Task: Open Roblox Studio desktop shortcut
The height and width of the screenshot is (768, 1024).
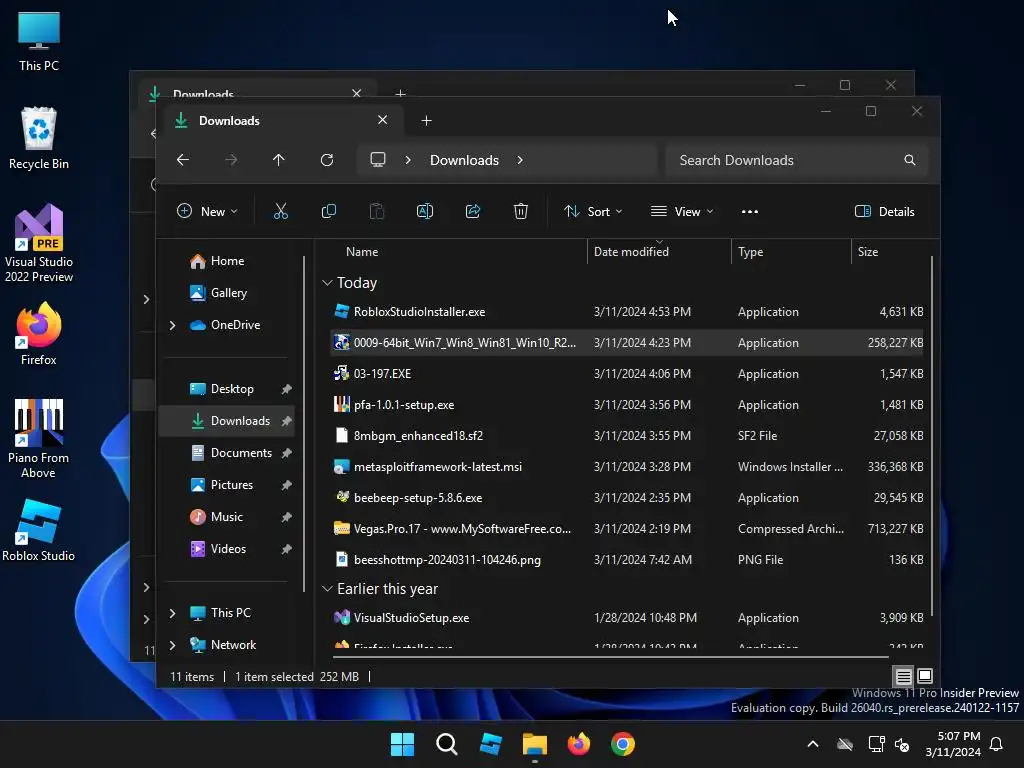Action: pos(39,530)
